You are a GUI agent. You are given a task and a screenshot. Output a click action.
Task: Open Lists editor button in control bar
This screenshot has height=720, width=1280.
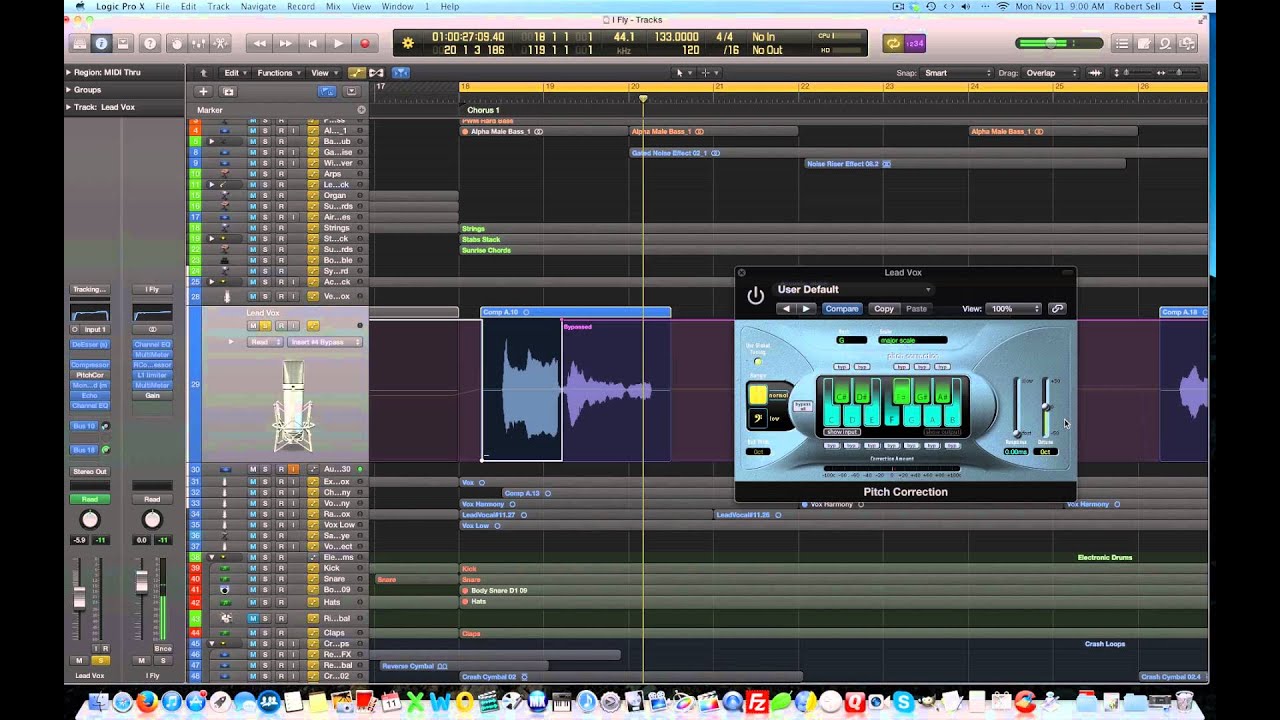coord(1122,44)
